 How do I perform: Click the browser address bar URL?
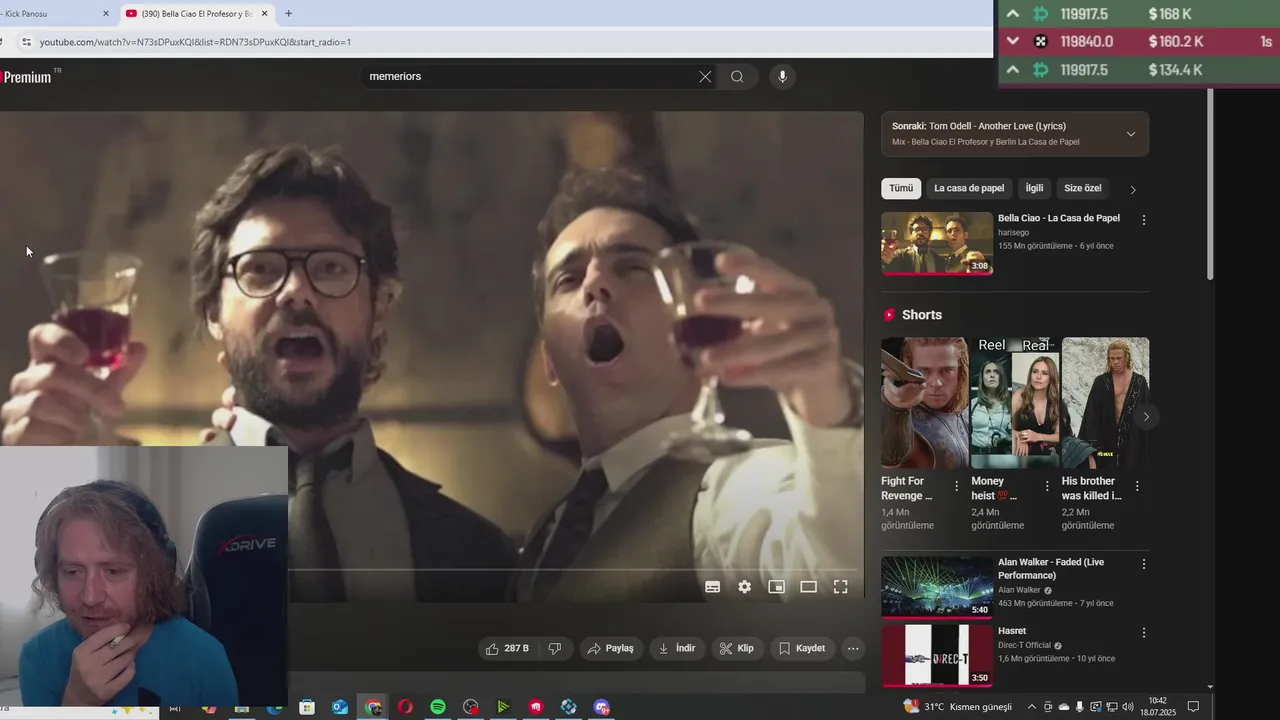coord(195,42)
